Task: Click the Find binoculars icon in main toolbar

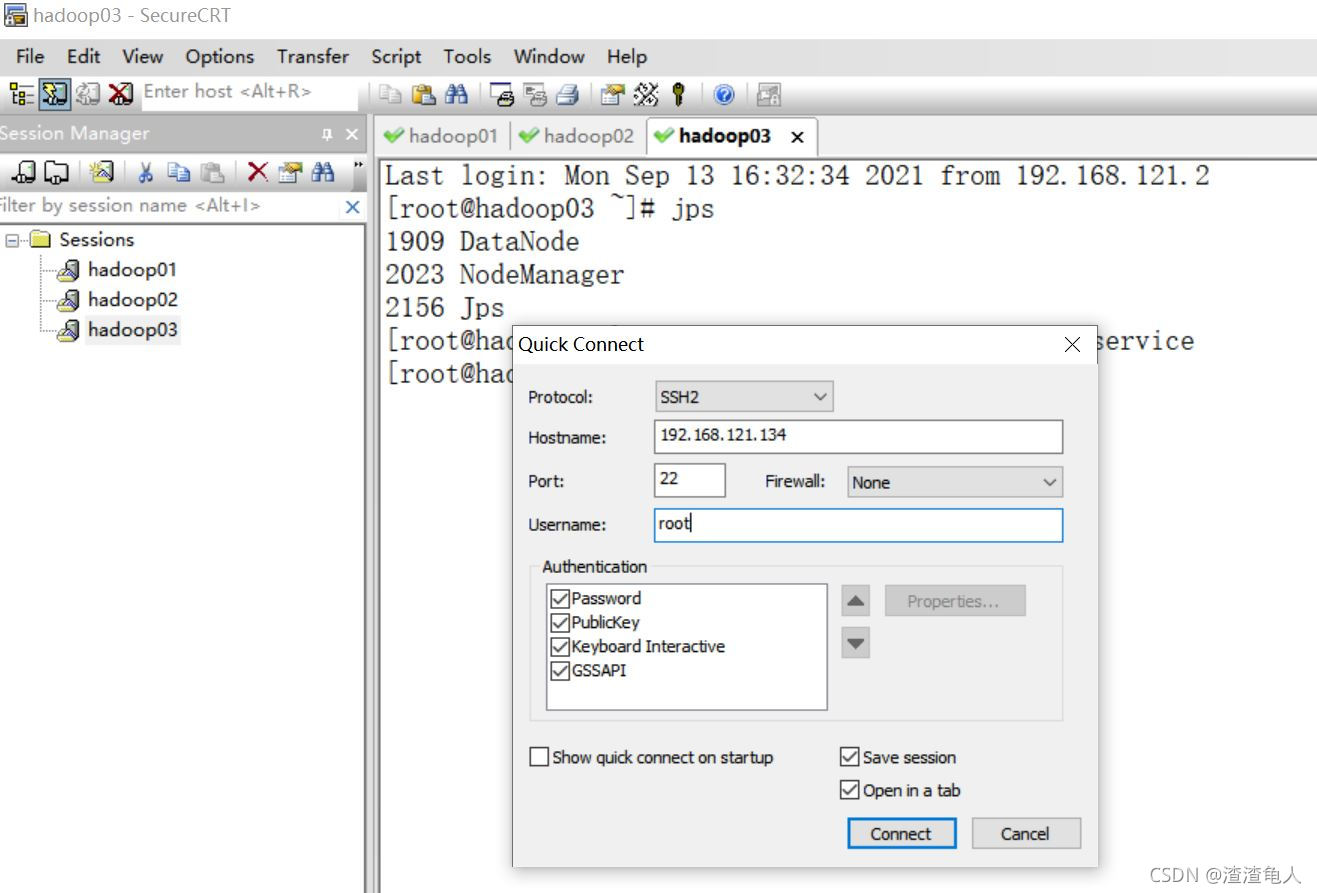Action: (457, 94)
